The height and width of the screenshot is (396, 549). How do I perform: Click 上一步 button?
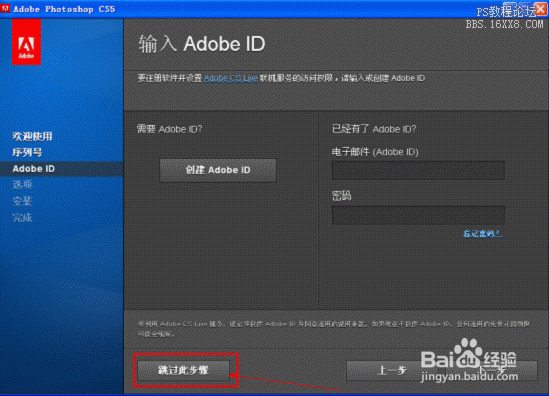click(x=392, y=370)
